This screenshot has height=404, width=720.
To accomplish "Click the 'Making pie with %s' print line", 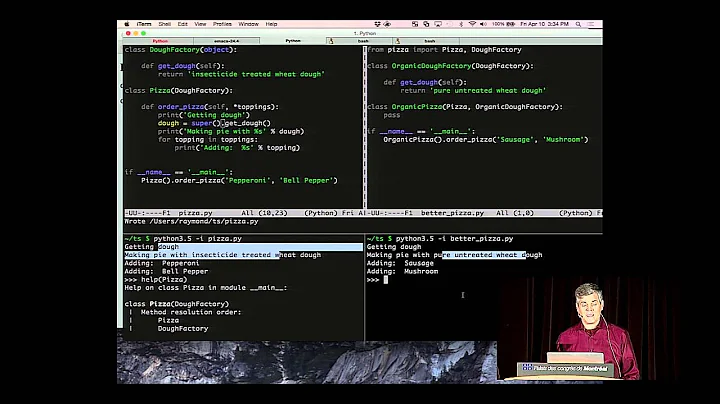I will 231,131.
